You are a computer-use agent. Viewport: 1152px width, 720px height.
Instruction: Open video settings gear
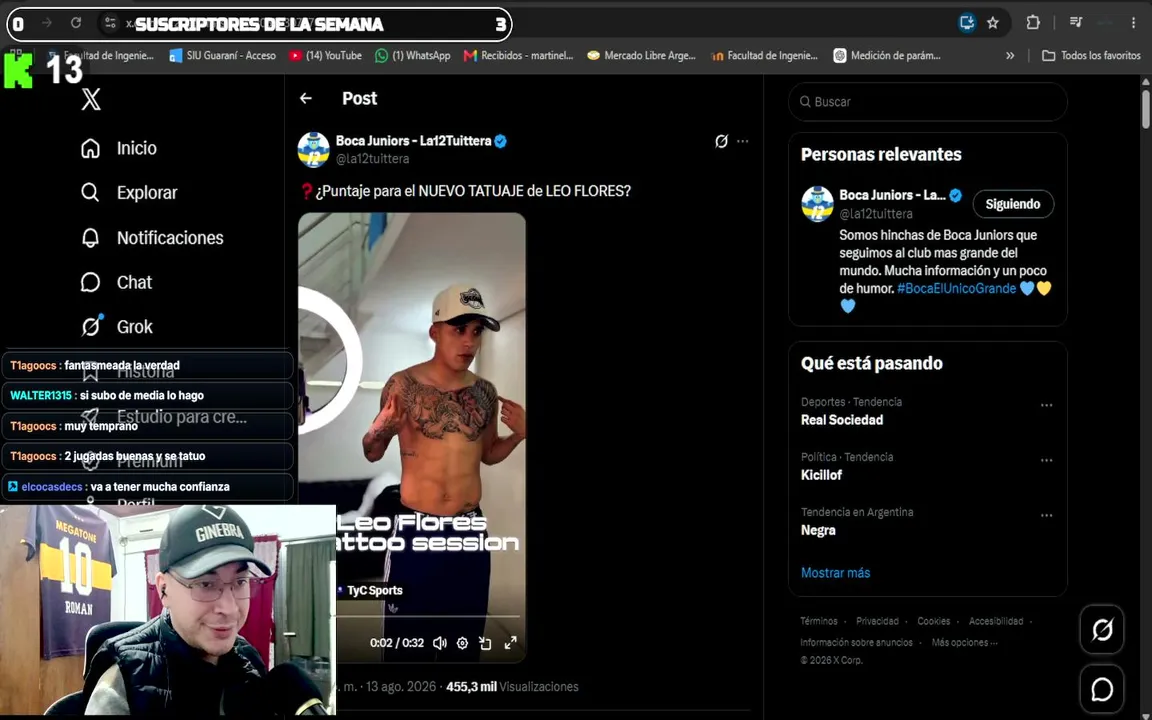tap(462, 643)
